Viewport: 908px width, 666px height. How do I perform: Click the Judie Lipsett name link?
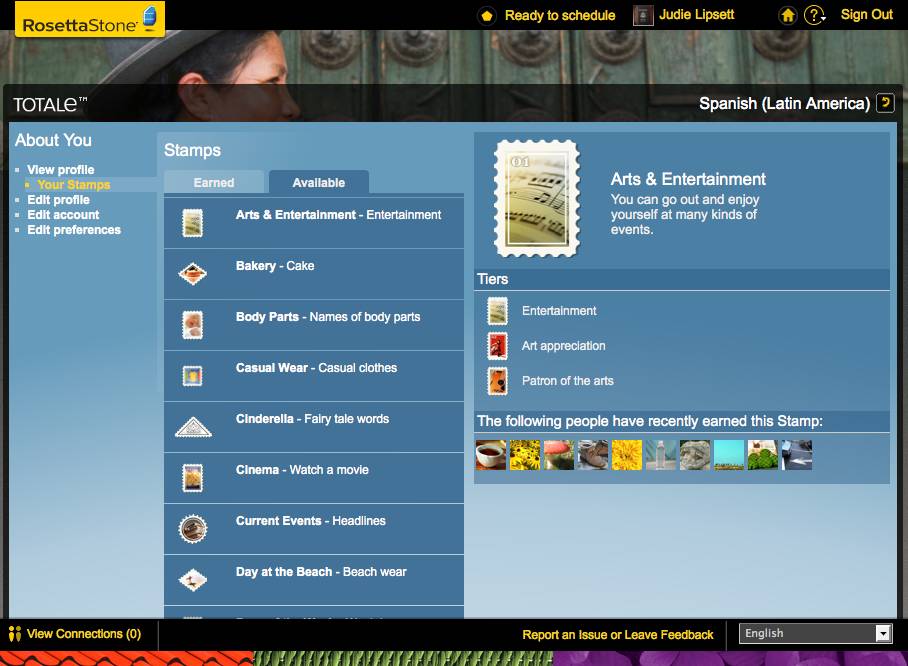point(697,14)
